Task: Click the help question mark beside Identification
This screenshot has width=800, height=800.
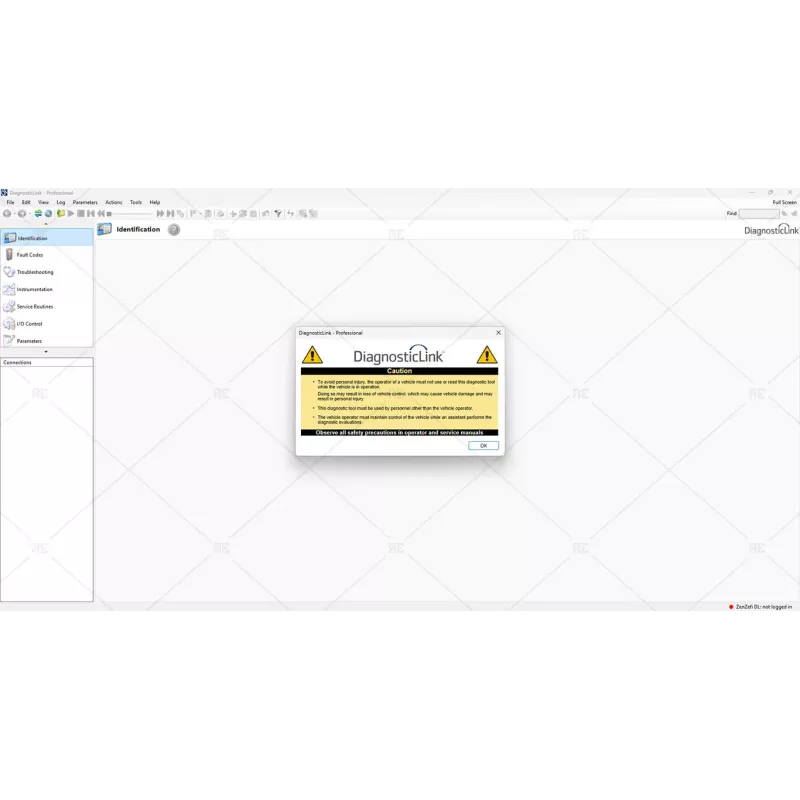Action: (x=172, y=230)
